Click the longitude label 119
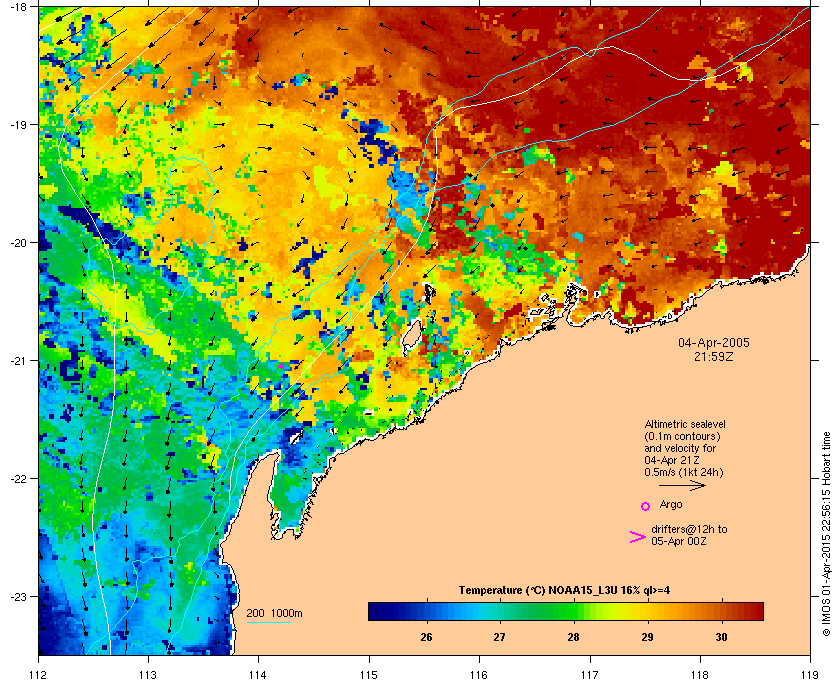This screenshot has height=680, width=840. (810, 675)
